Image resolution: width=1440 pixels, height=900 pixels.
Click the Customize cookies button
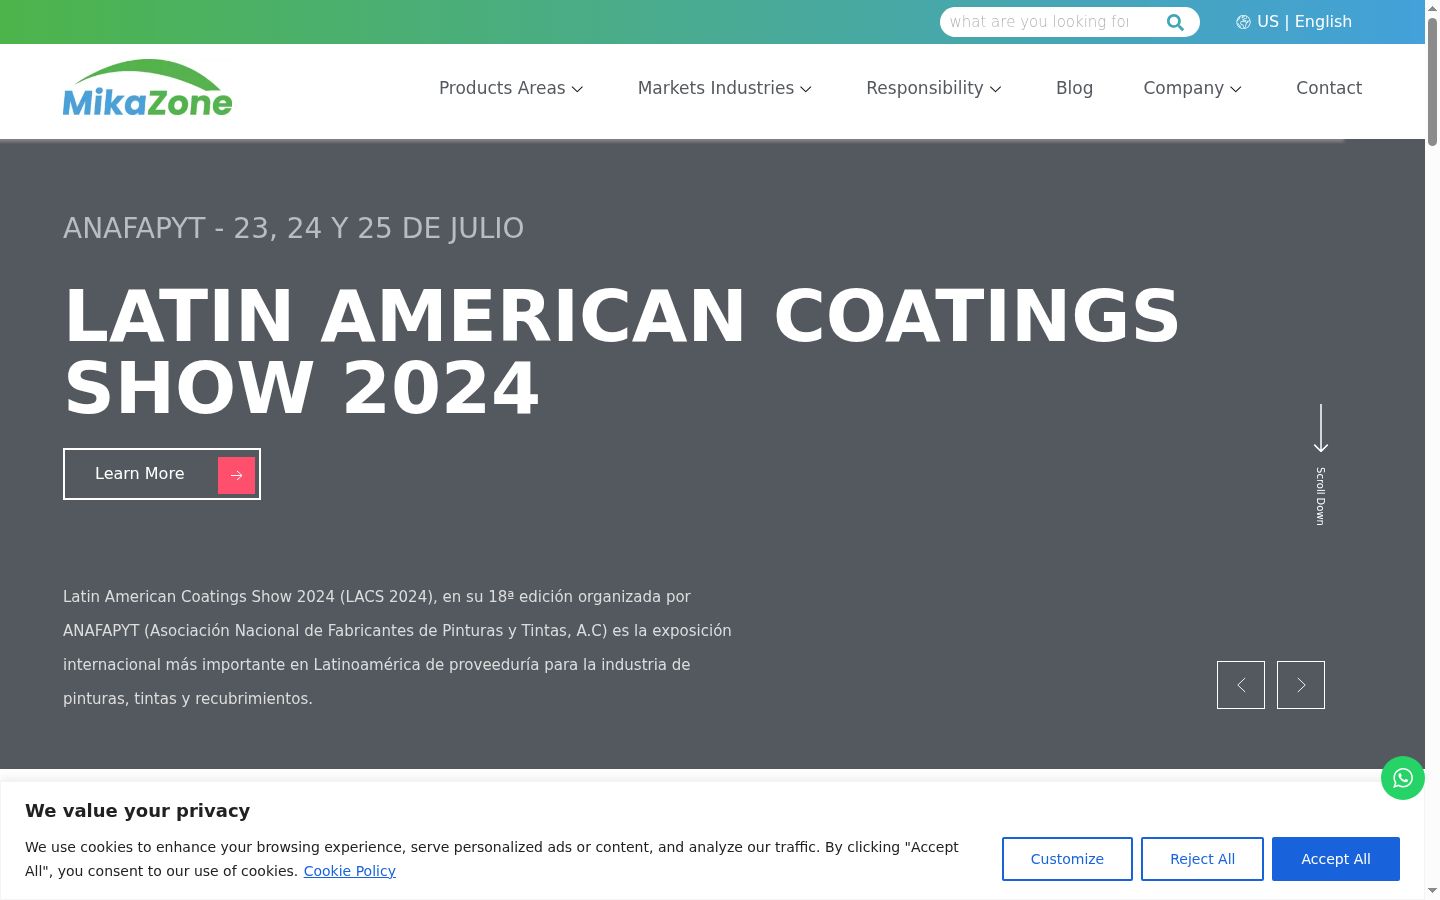click(x=1067, y=859)
